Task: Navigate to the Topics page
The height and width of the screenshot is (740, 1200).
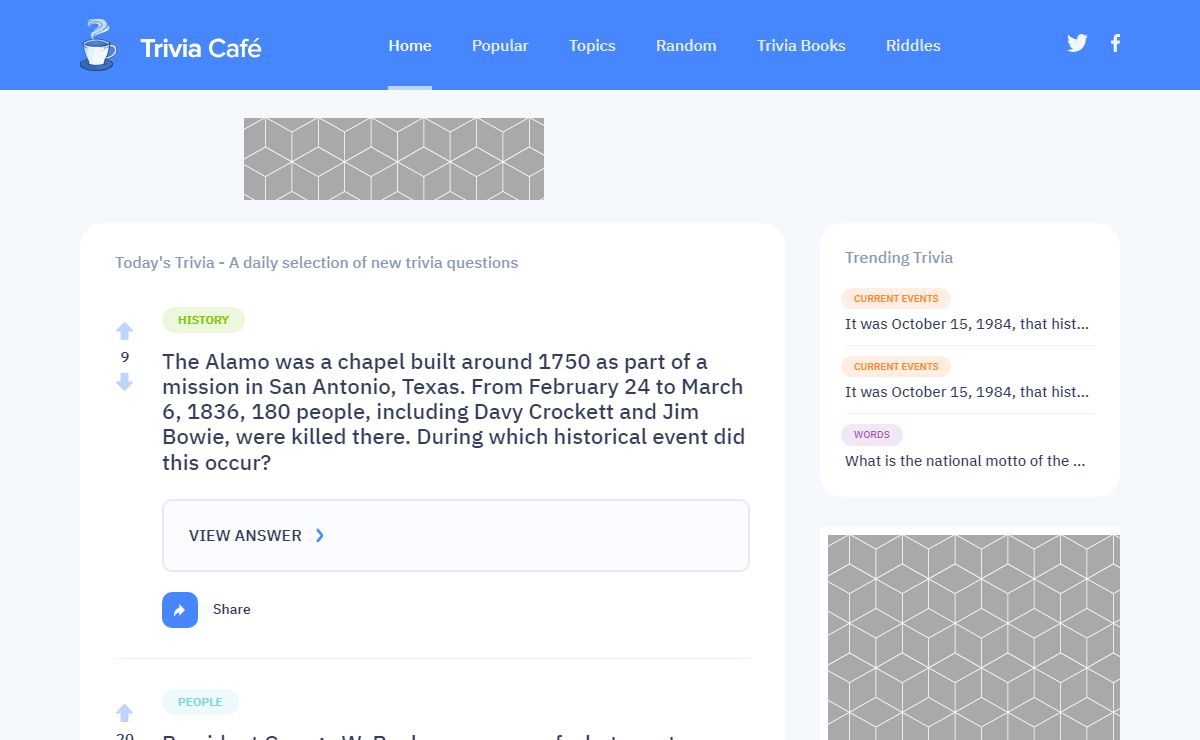Action: tap(592, 46)
